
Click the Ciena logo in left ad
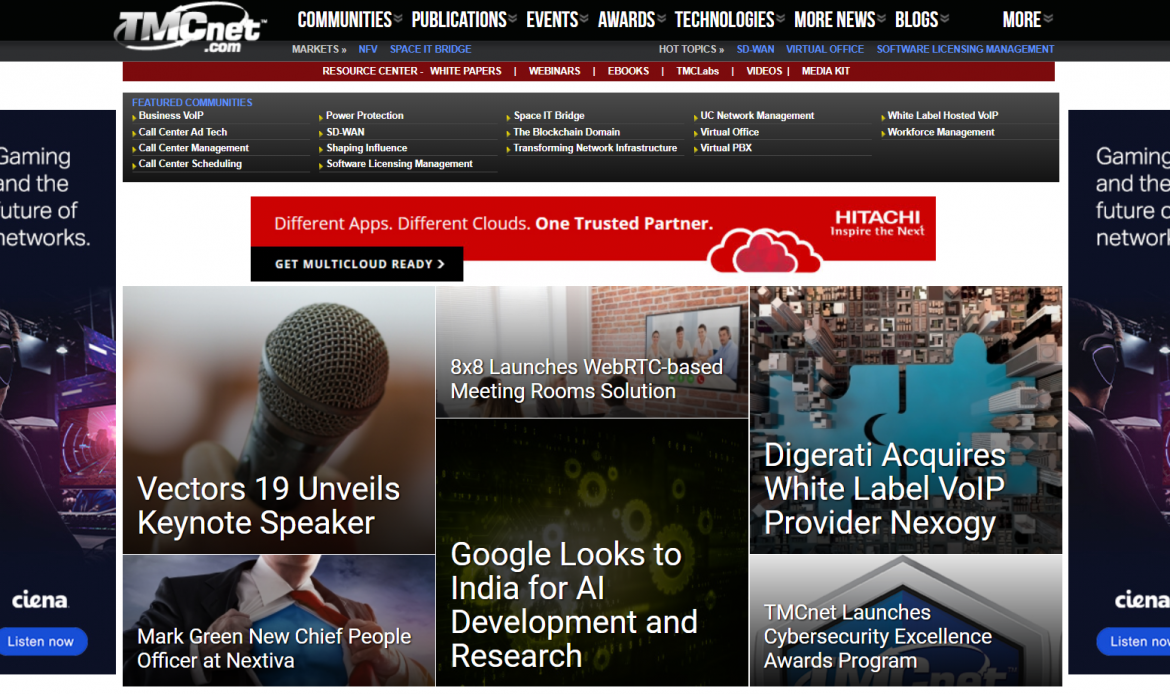click(40, 600)
